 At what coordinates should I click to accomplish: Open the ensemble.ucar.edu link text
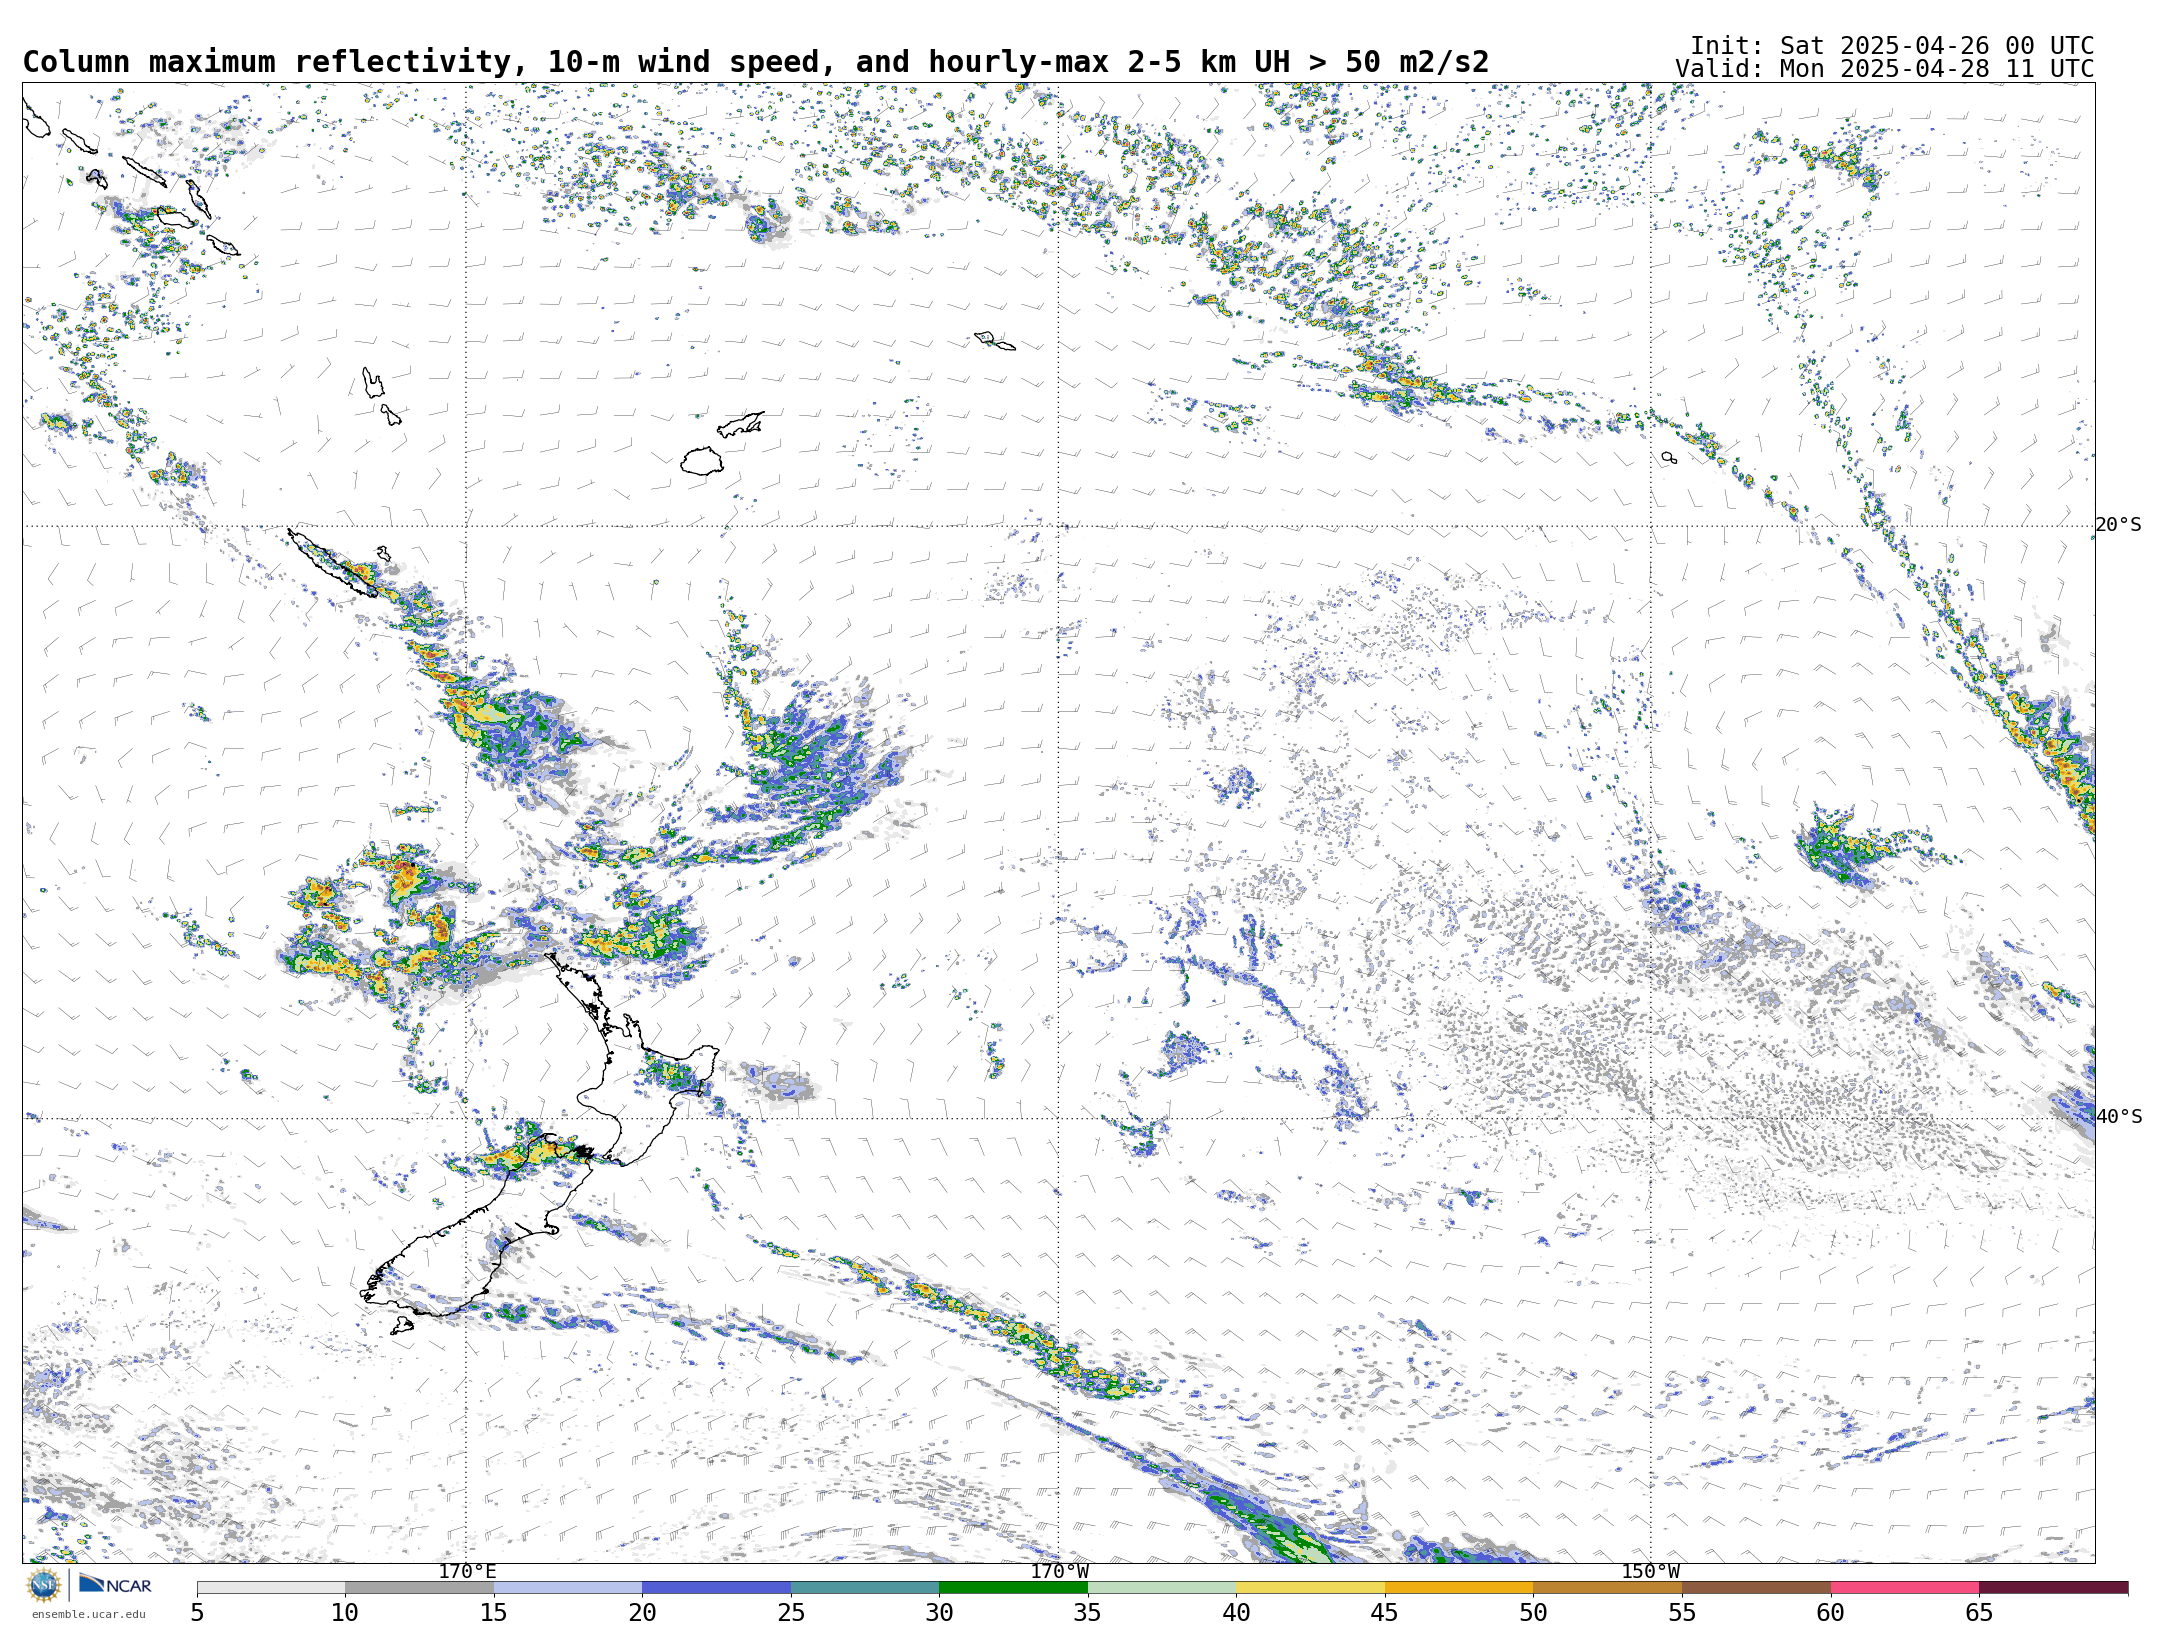click(x=88, y=1614)
